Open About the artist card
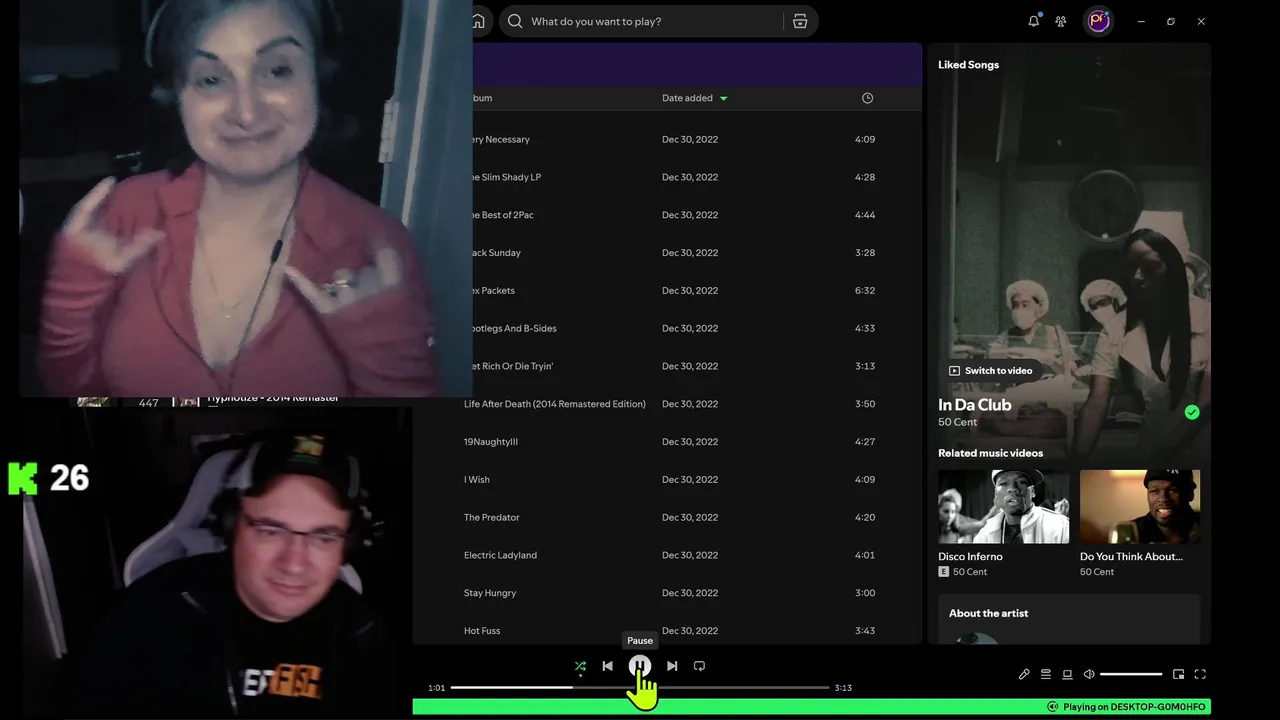This screenshot has height=720, width=1280. coord(1069,620)
